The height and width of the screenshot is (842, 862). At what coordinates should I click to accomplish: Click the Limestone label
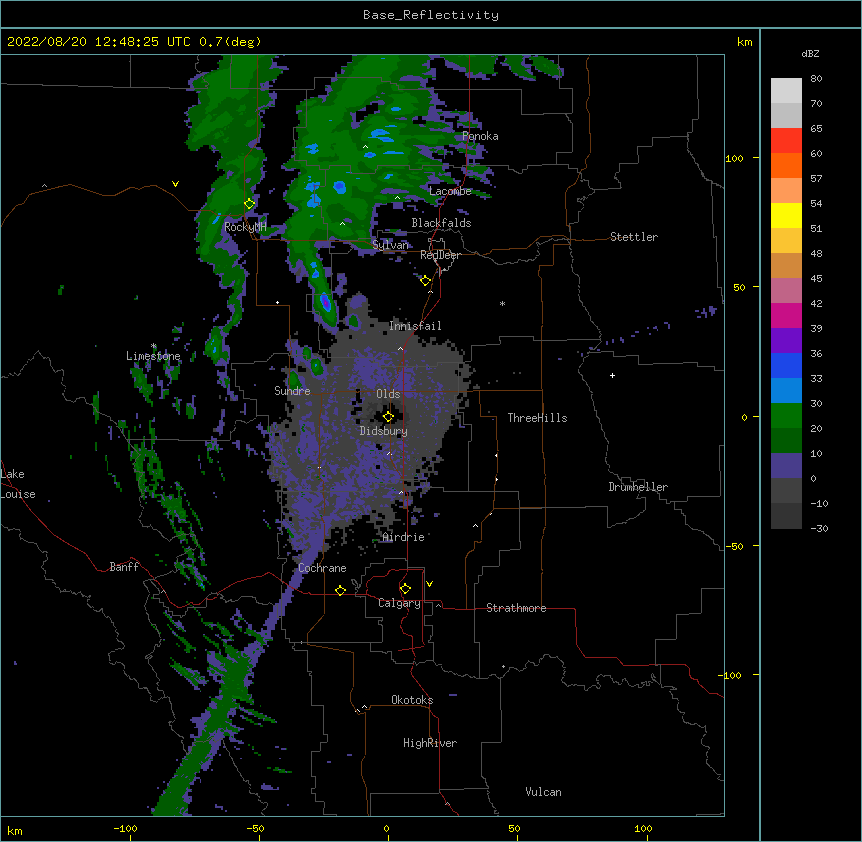coord(153,356)
